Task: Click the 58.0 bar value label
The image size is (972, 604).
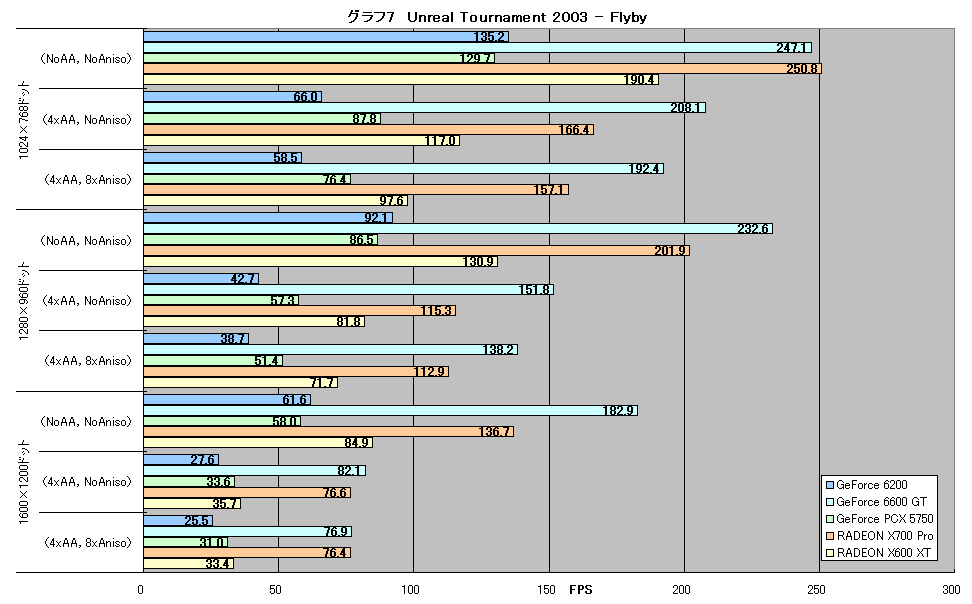Action: pyautogui.click(x=285, y=422)
